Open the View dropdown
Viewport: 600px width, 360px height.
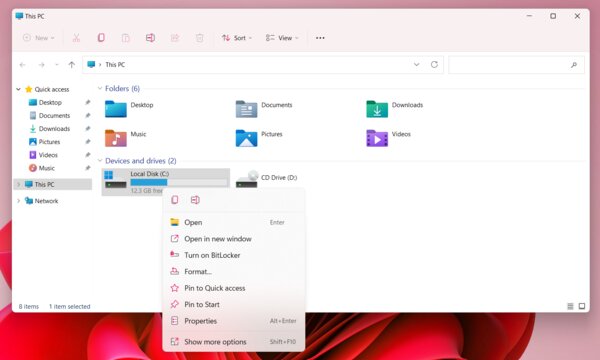coord(282,38)
